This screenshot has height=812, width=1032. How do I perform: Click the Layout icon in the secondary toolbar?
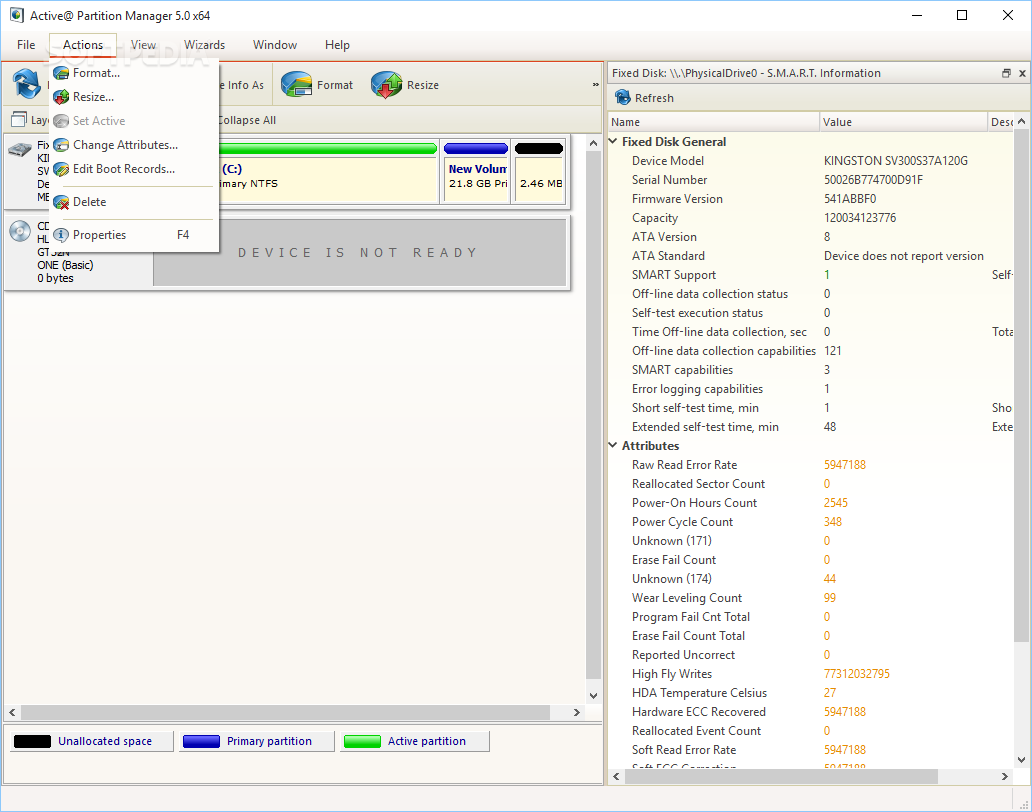(19, 119)
